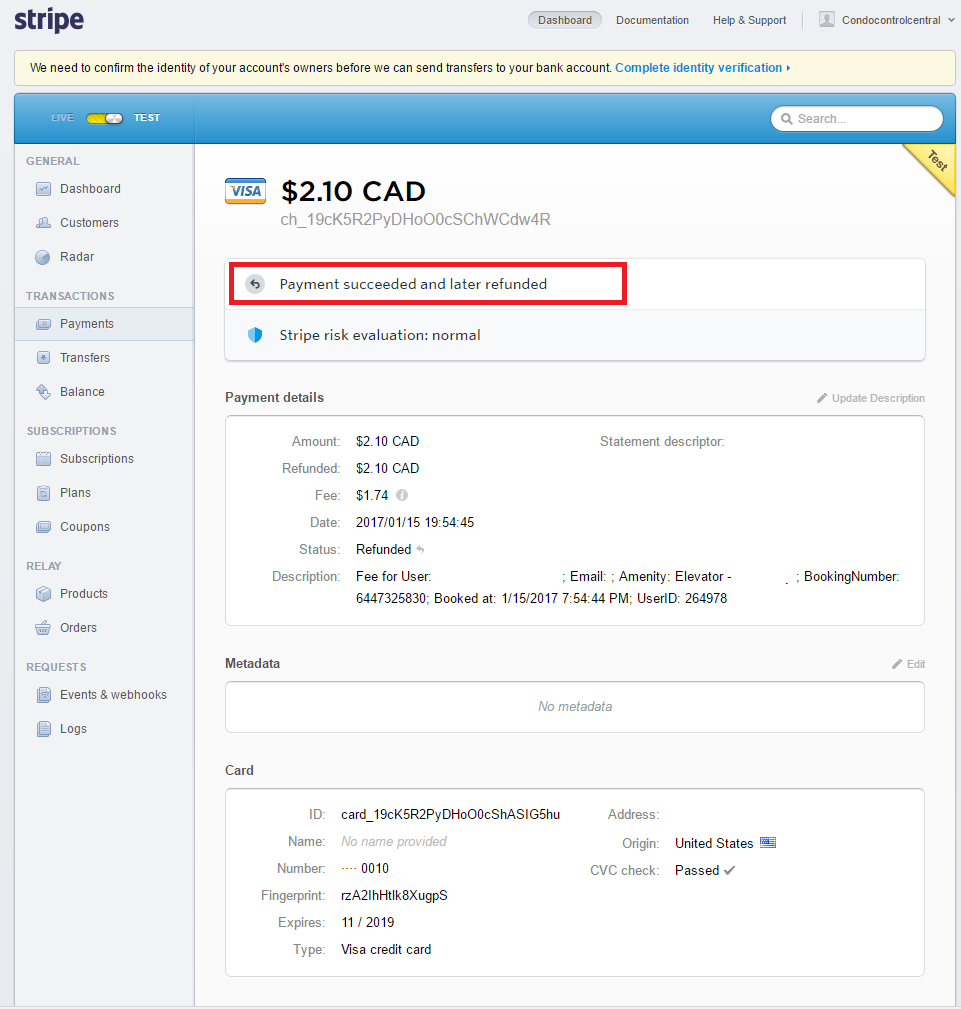The image size is (961, 1009).
Task: Open Radar in the sidebar
Action: (77, 257)
